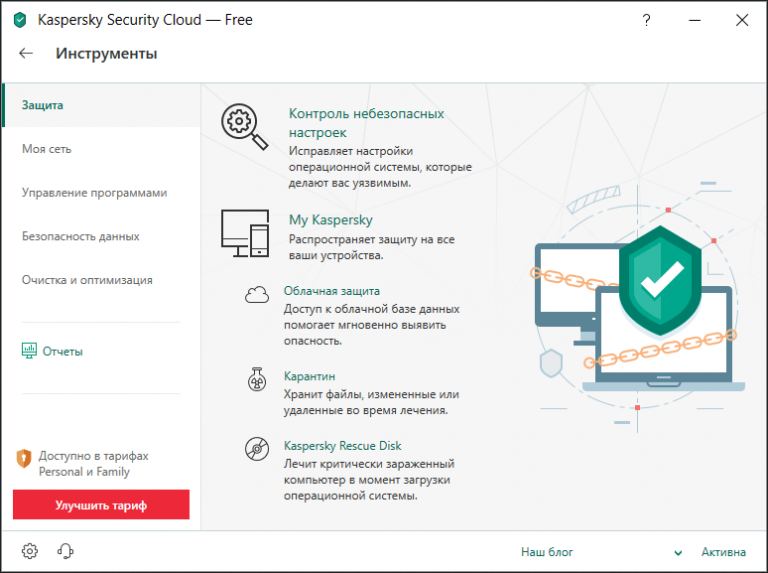Image resolution: width=768 pixels, height=573 pixels.
Task: Click the gear-and-magnifier icon for unsafe settings
Action: tap(245, 127)
